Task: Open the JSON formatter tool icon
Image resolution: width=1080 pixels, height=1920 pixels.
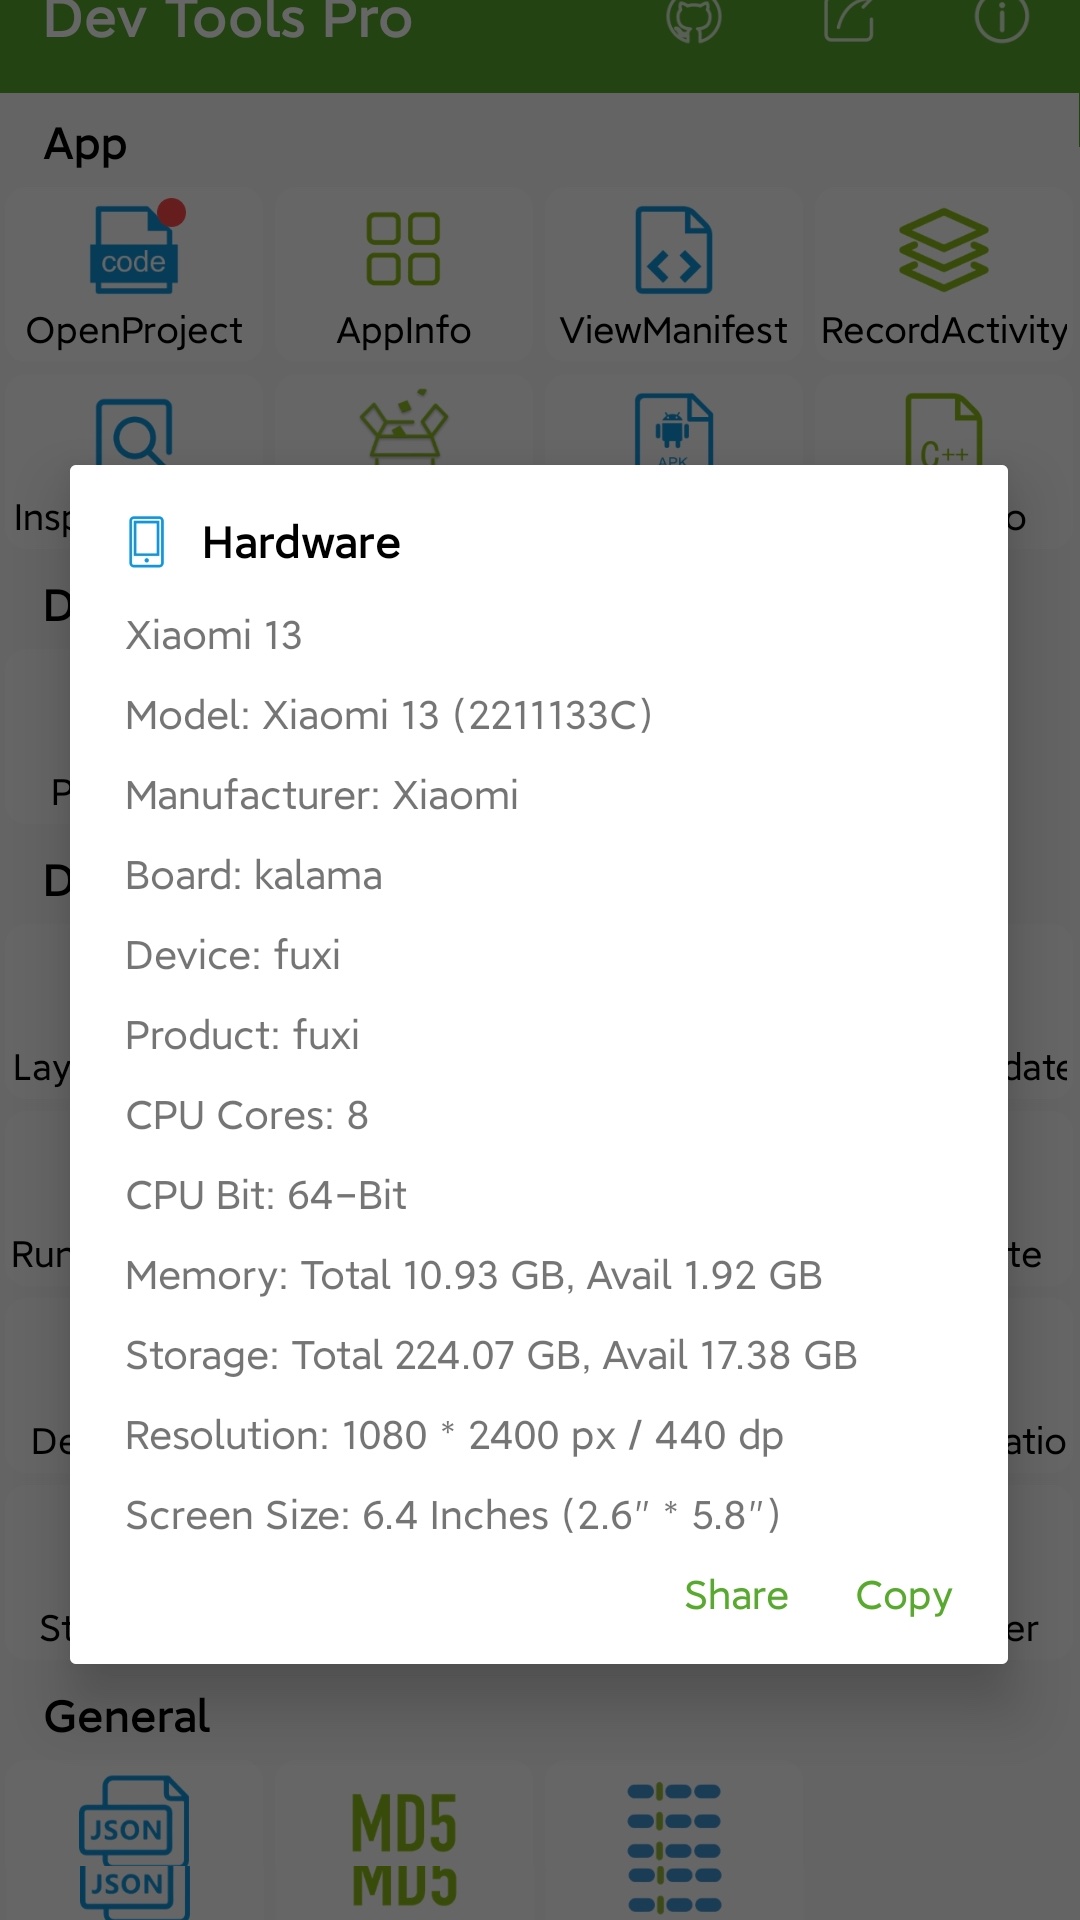Action: click(135, 1845)
